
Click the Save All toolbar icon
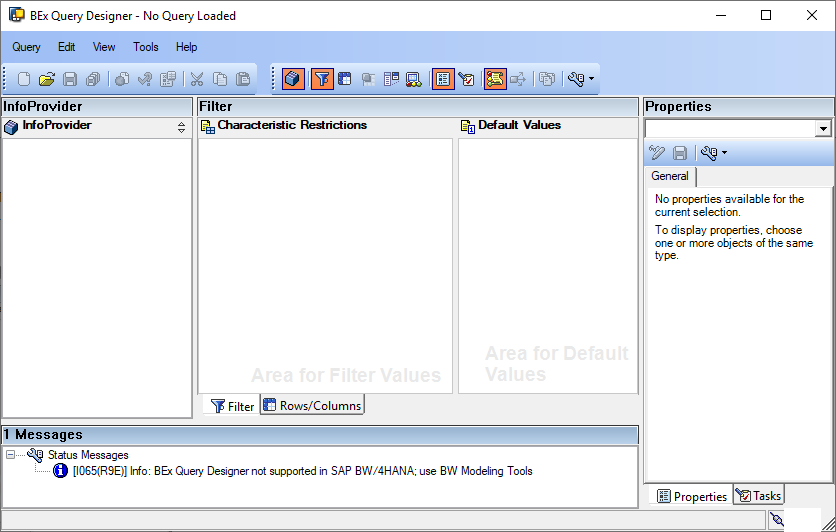click(x=93, y=79)
